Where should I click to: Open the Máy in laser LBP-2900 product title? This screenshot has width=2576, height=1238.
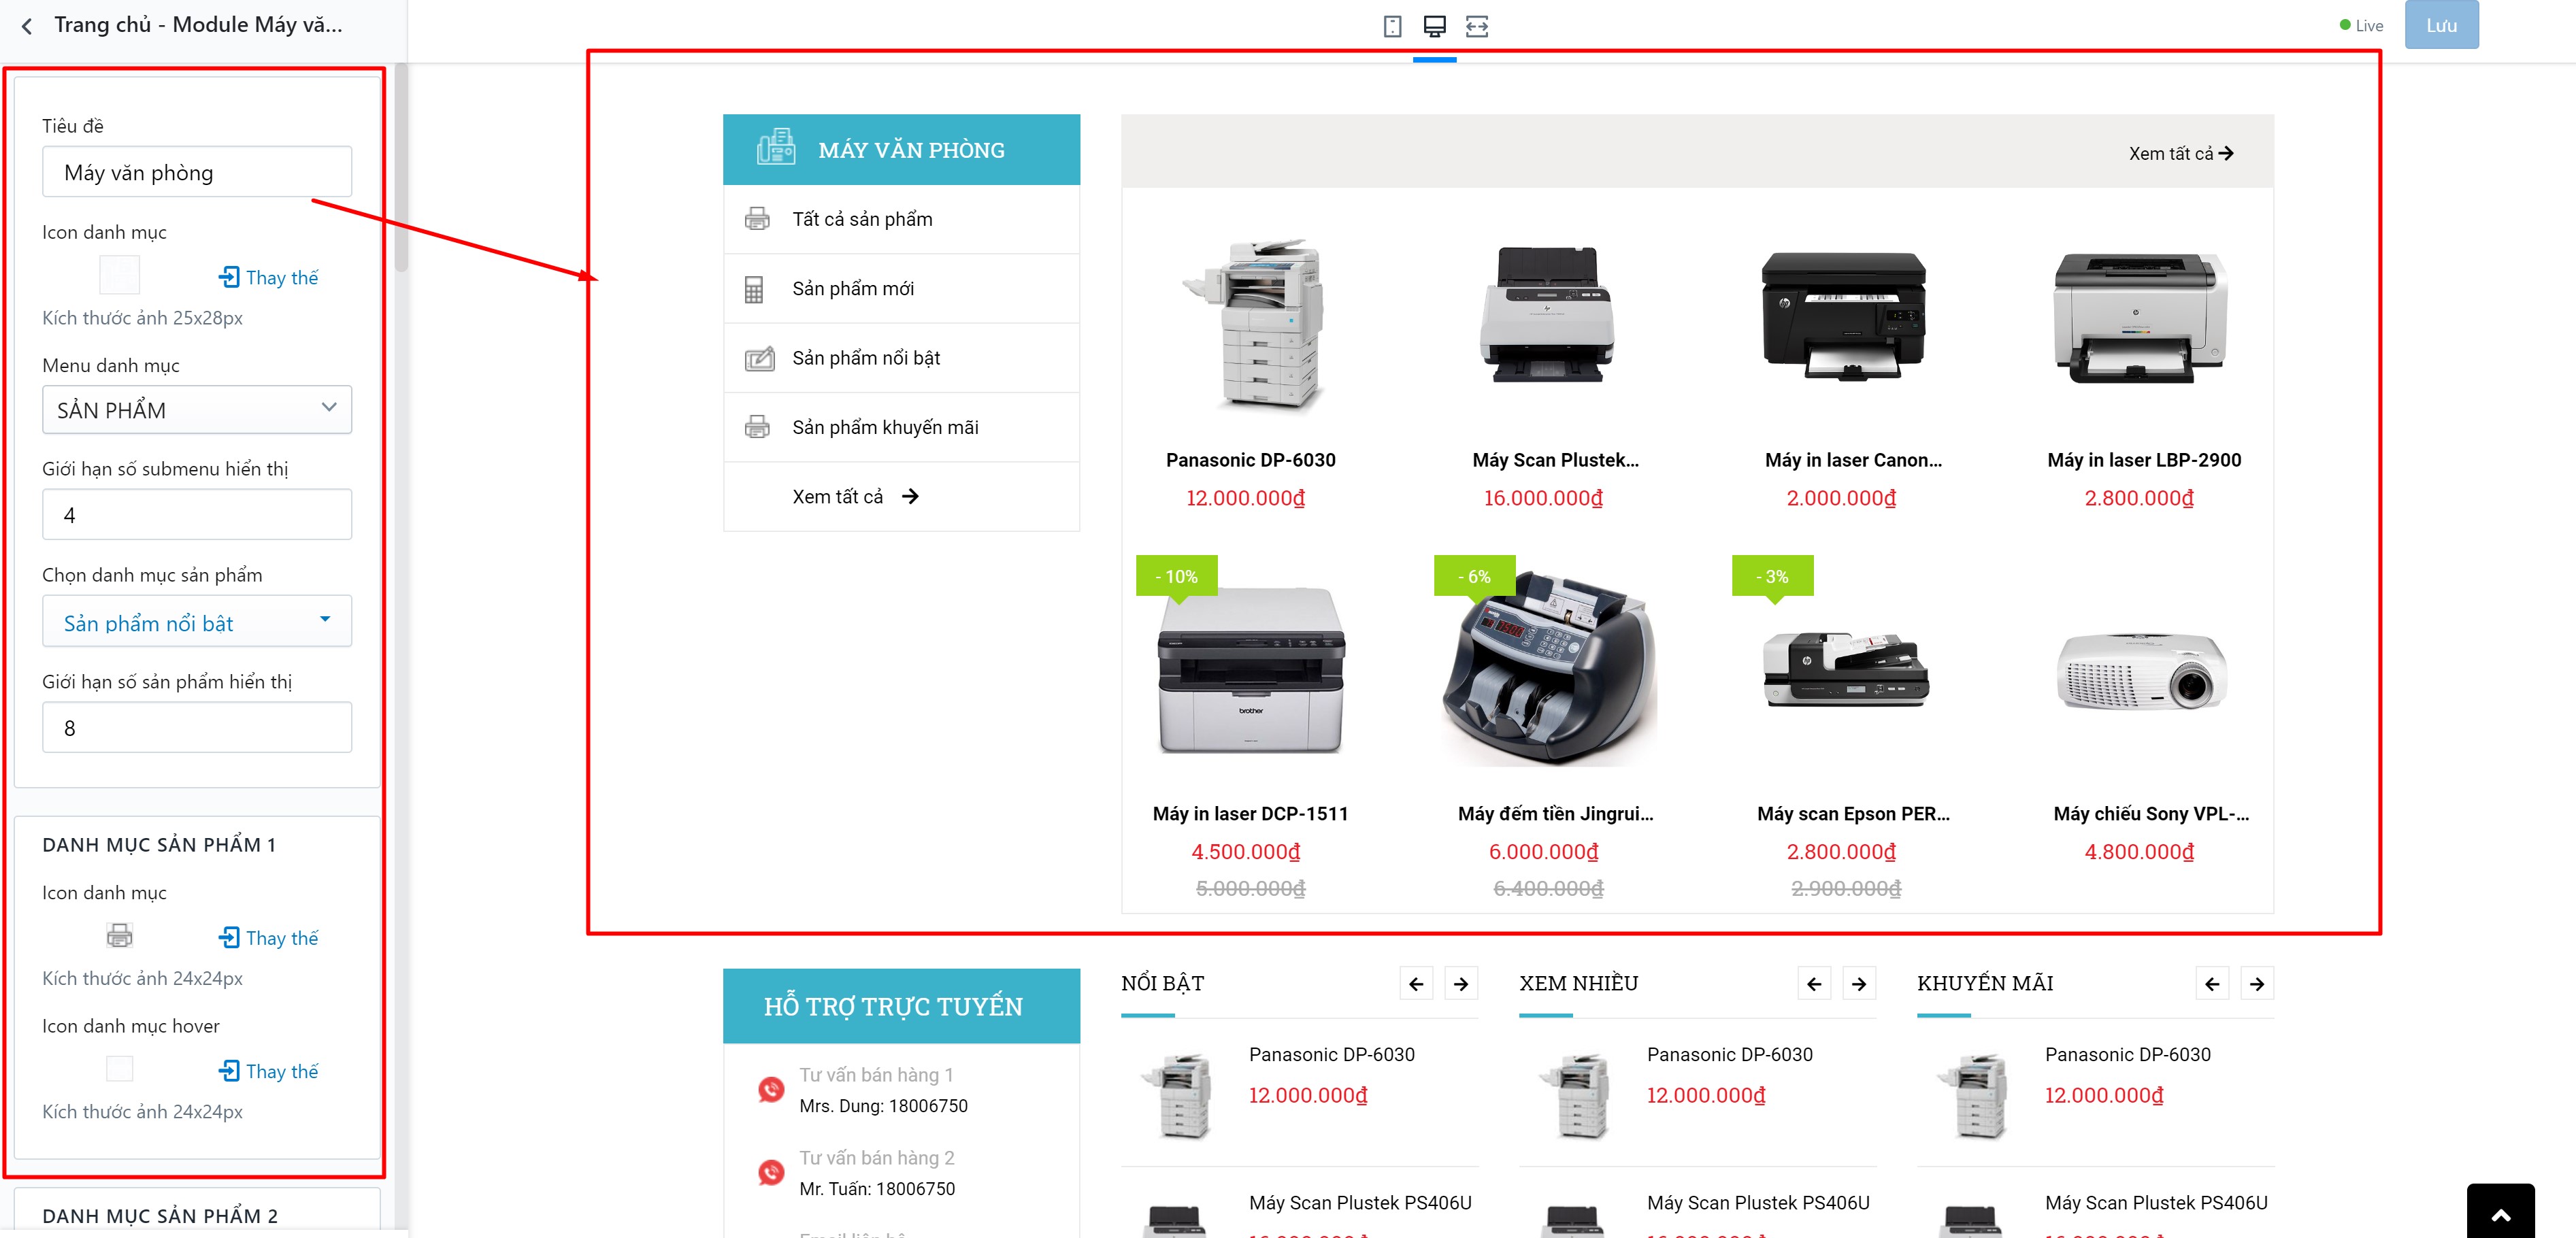point(2144,460)
